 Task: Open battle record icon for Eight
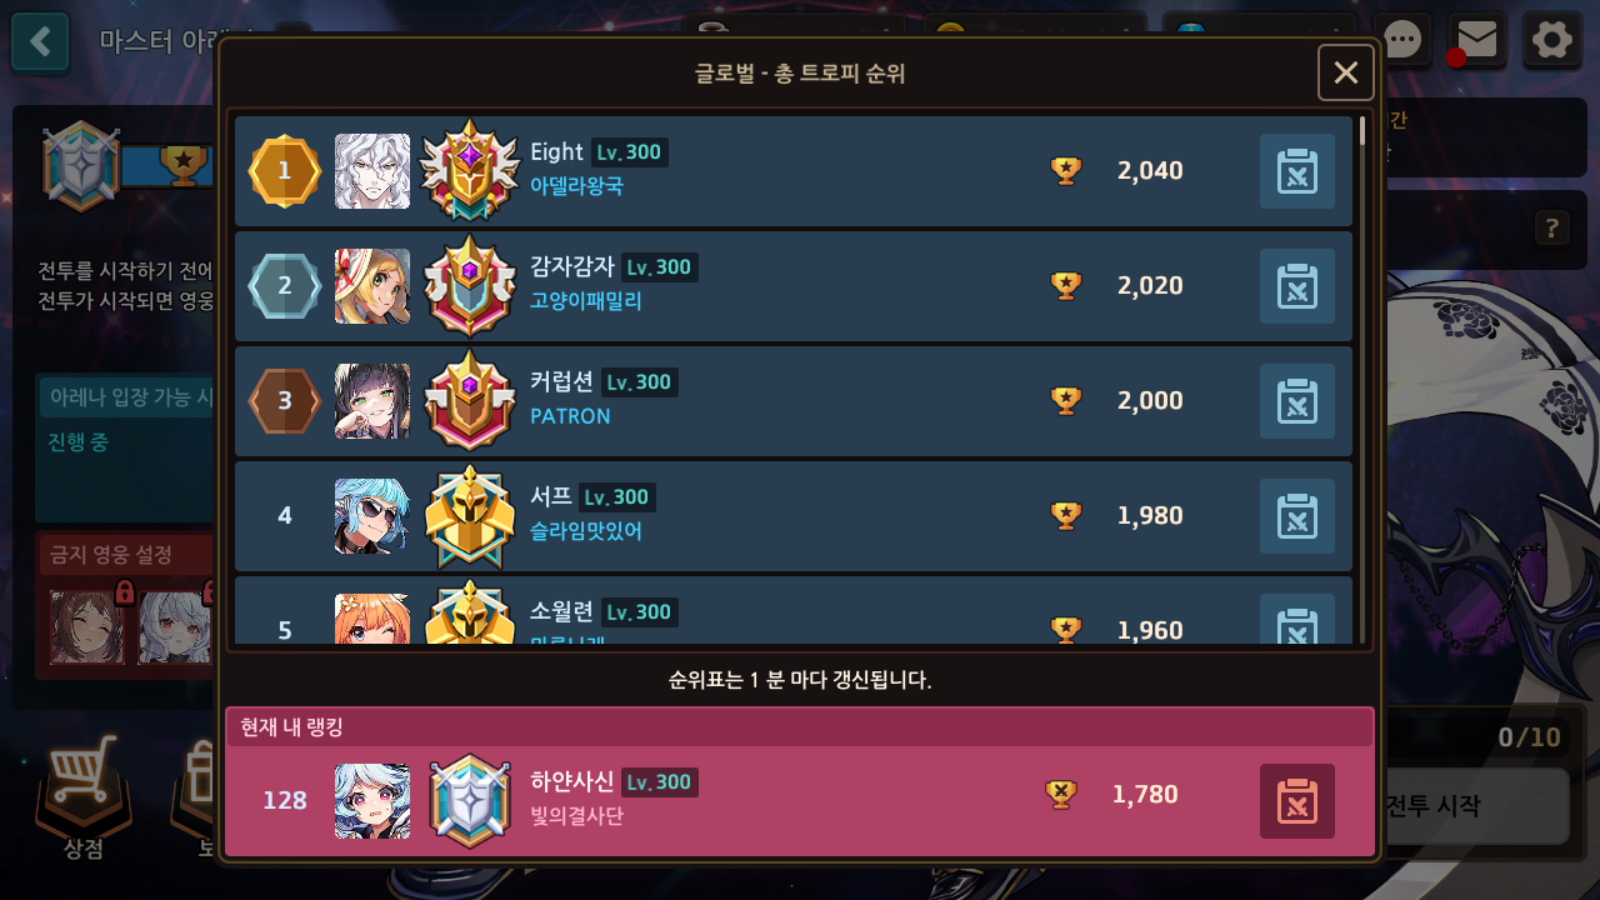click(x=1297, y=171)
